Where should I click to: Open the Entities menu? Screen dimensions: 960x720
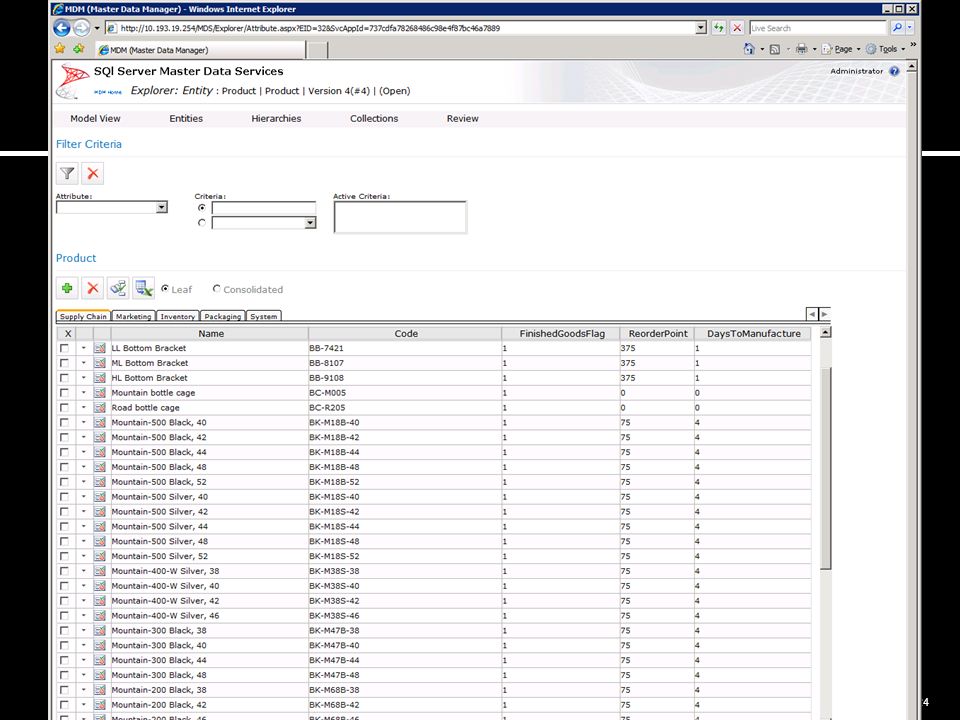click(x=186, y=118)
